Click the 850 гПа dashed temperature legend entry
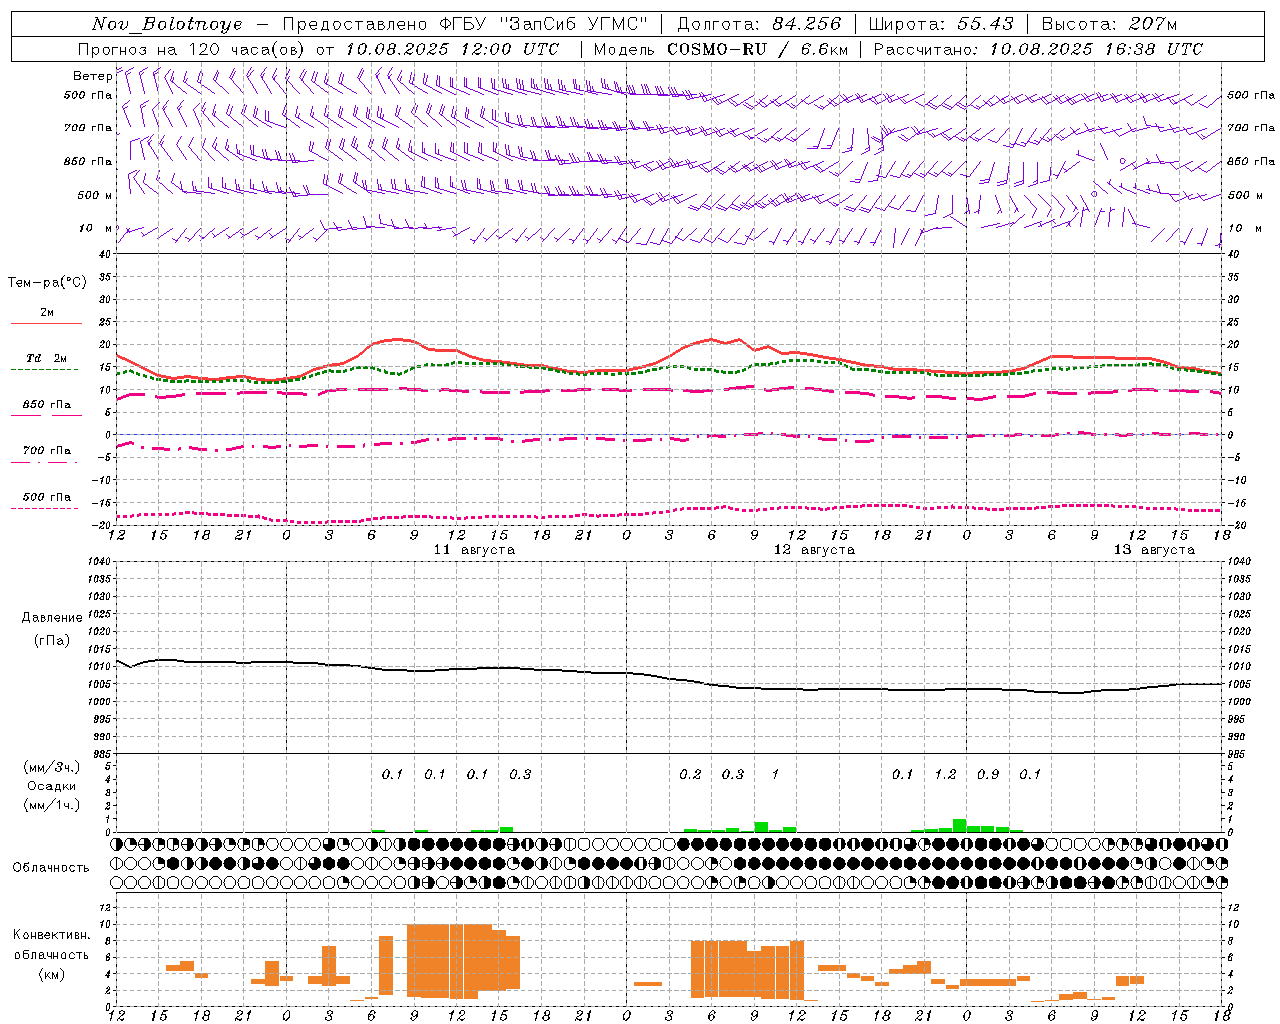 [x=46, y=409]
